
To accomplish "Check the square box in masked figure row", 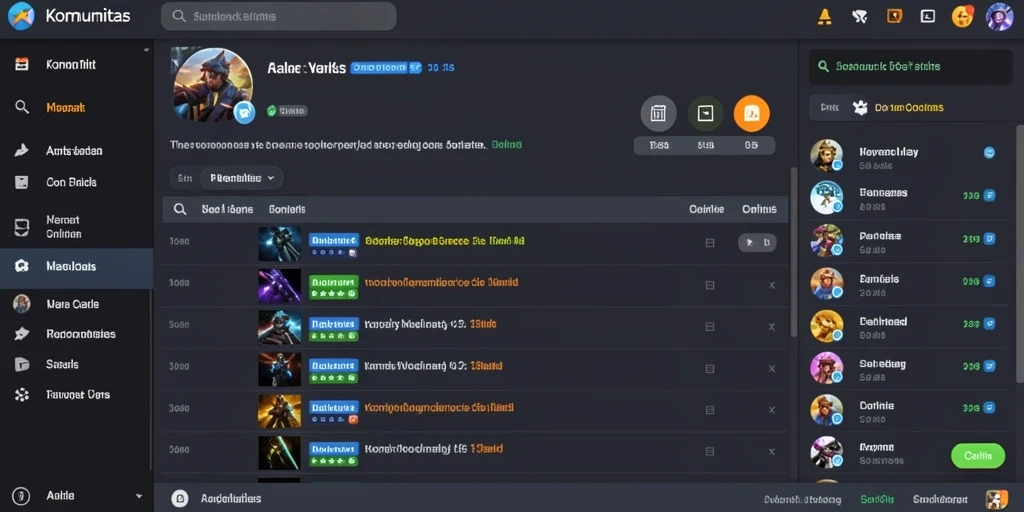I will (x=710, y=327).
